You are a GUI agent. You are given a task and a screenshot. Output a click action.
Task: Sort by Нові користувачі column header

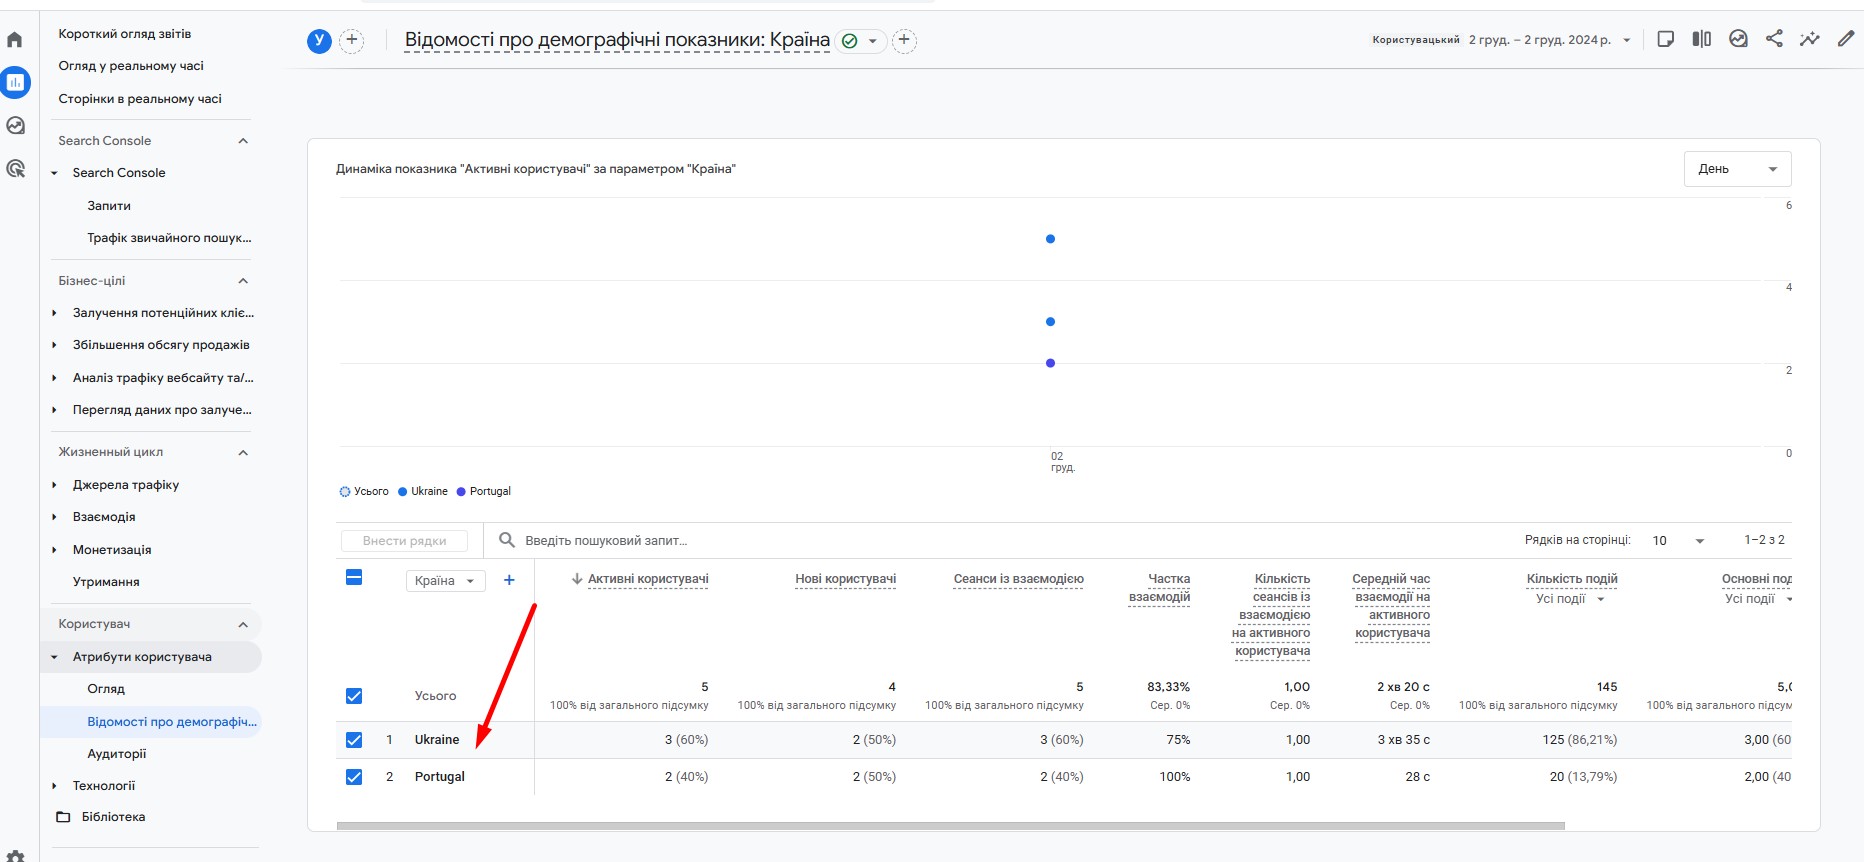pos(845,579)
